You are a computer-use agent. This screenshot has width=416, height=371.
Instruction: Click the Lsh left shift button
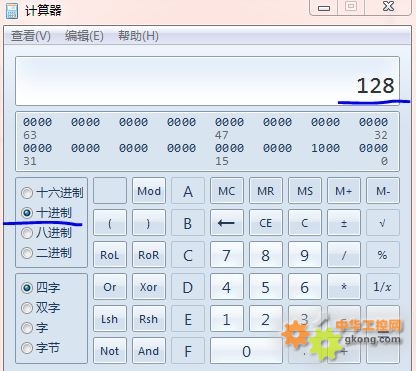pos(110,319)
